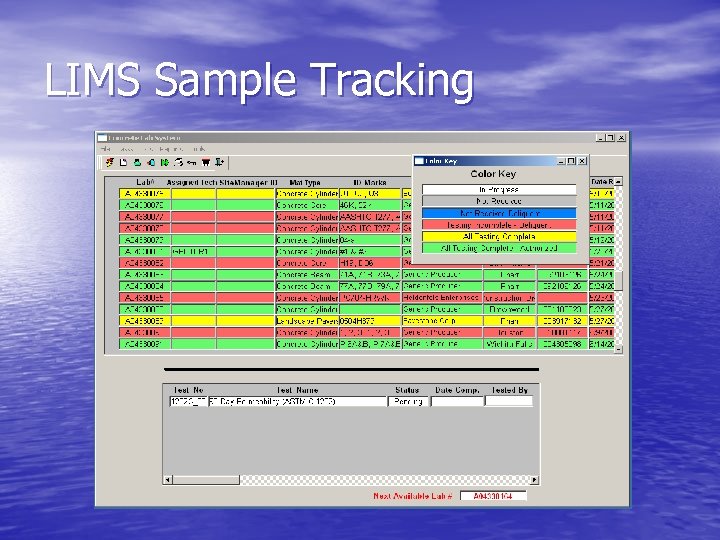The width and height of the screenshot is (720, 540).
Task: Select Lab# cell in Landscape Pavers row
Action: (145, 321)
